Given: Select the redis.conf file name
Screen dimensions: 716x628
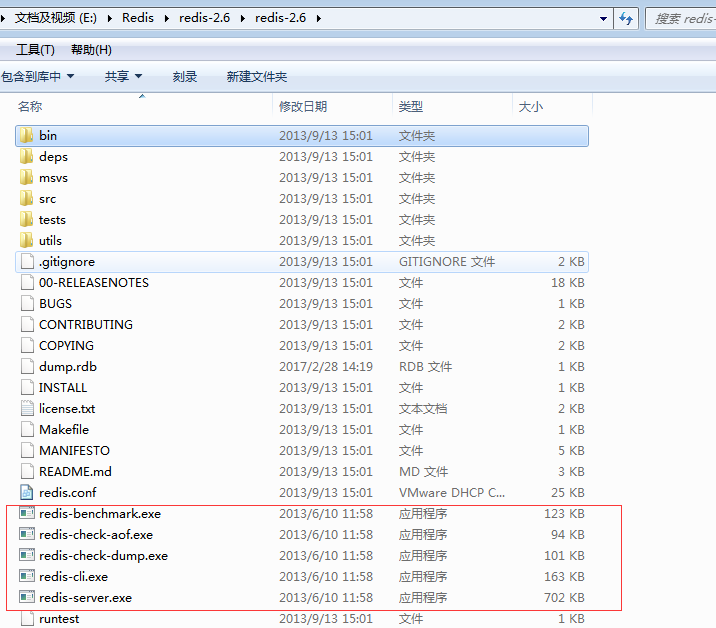Looking at the screenshot, I should point(68,492).
